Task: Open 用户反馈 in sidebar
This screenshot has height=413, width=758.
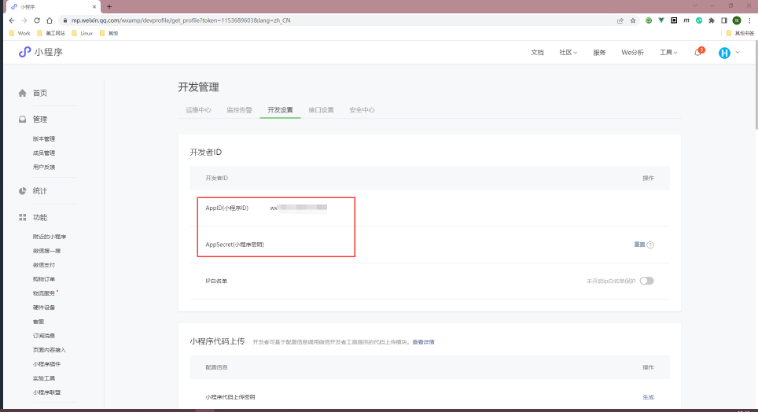Action: (44, 167)
